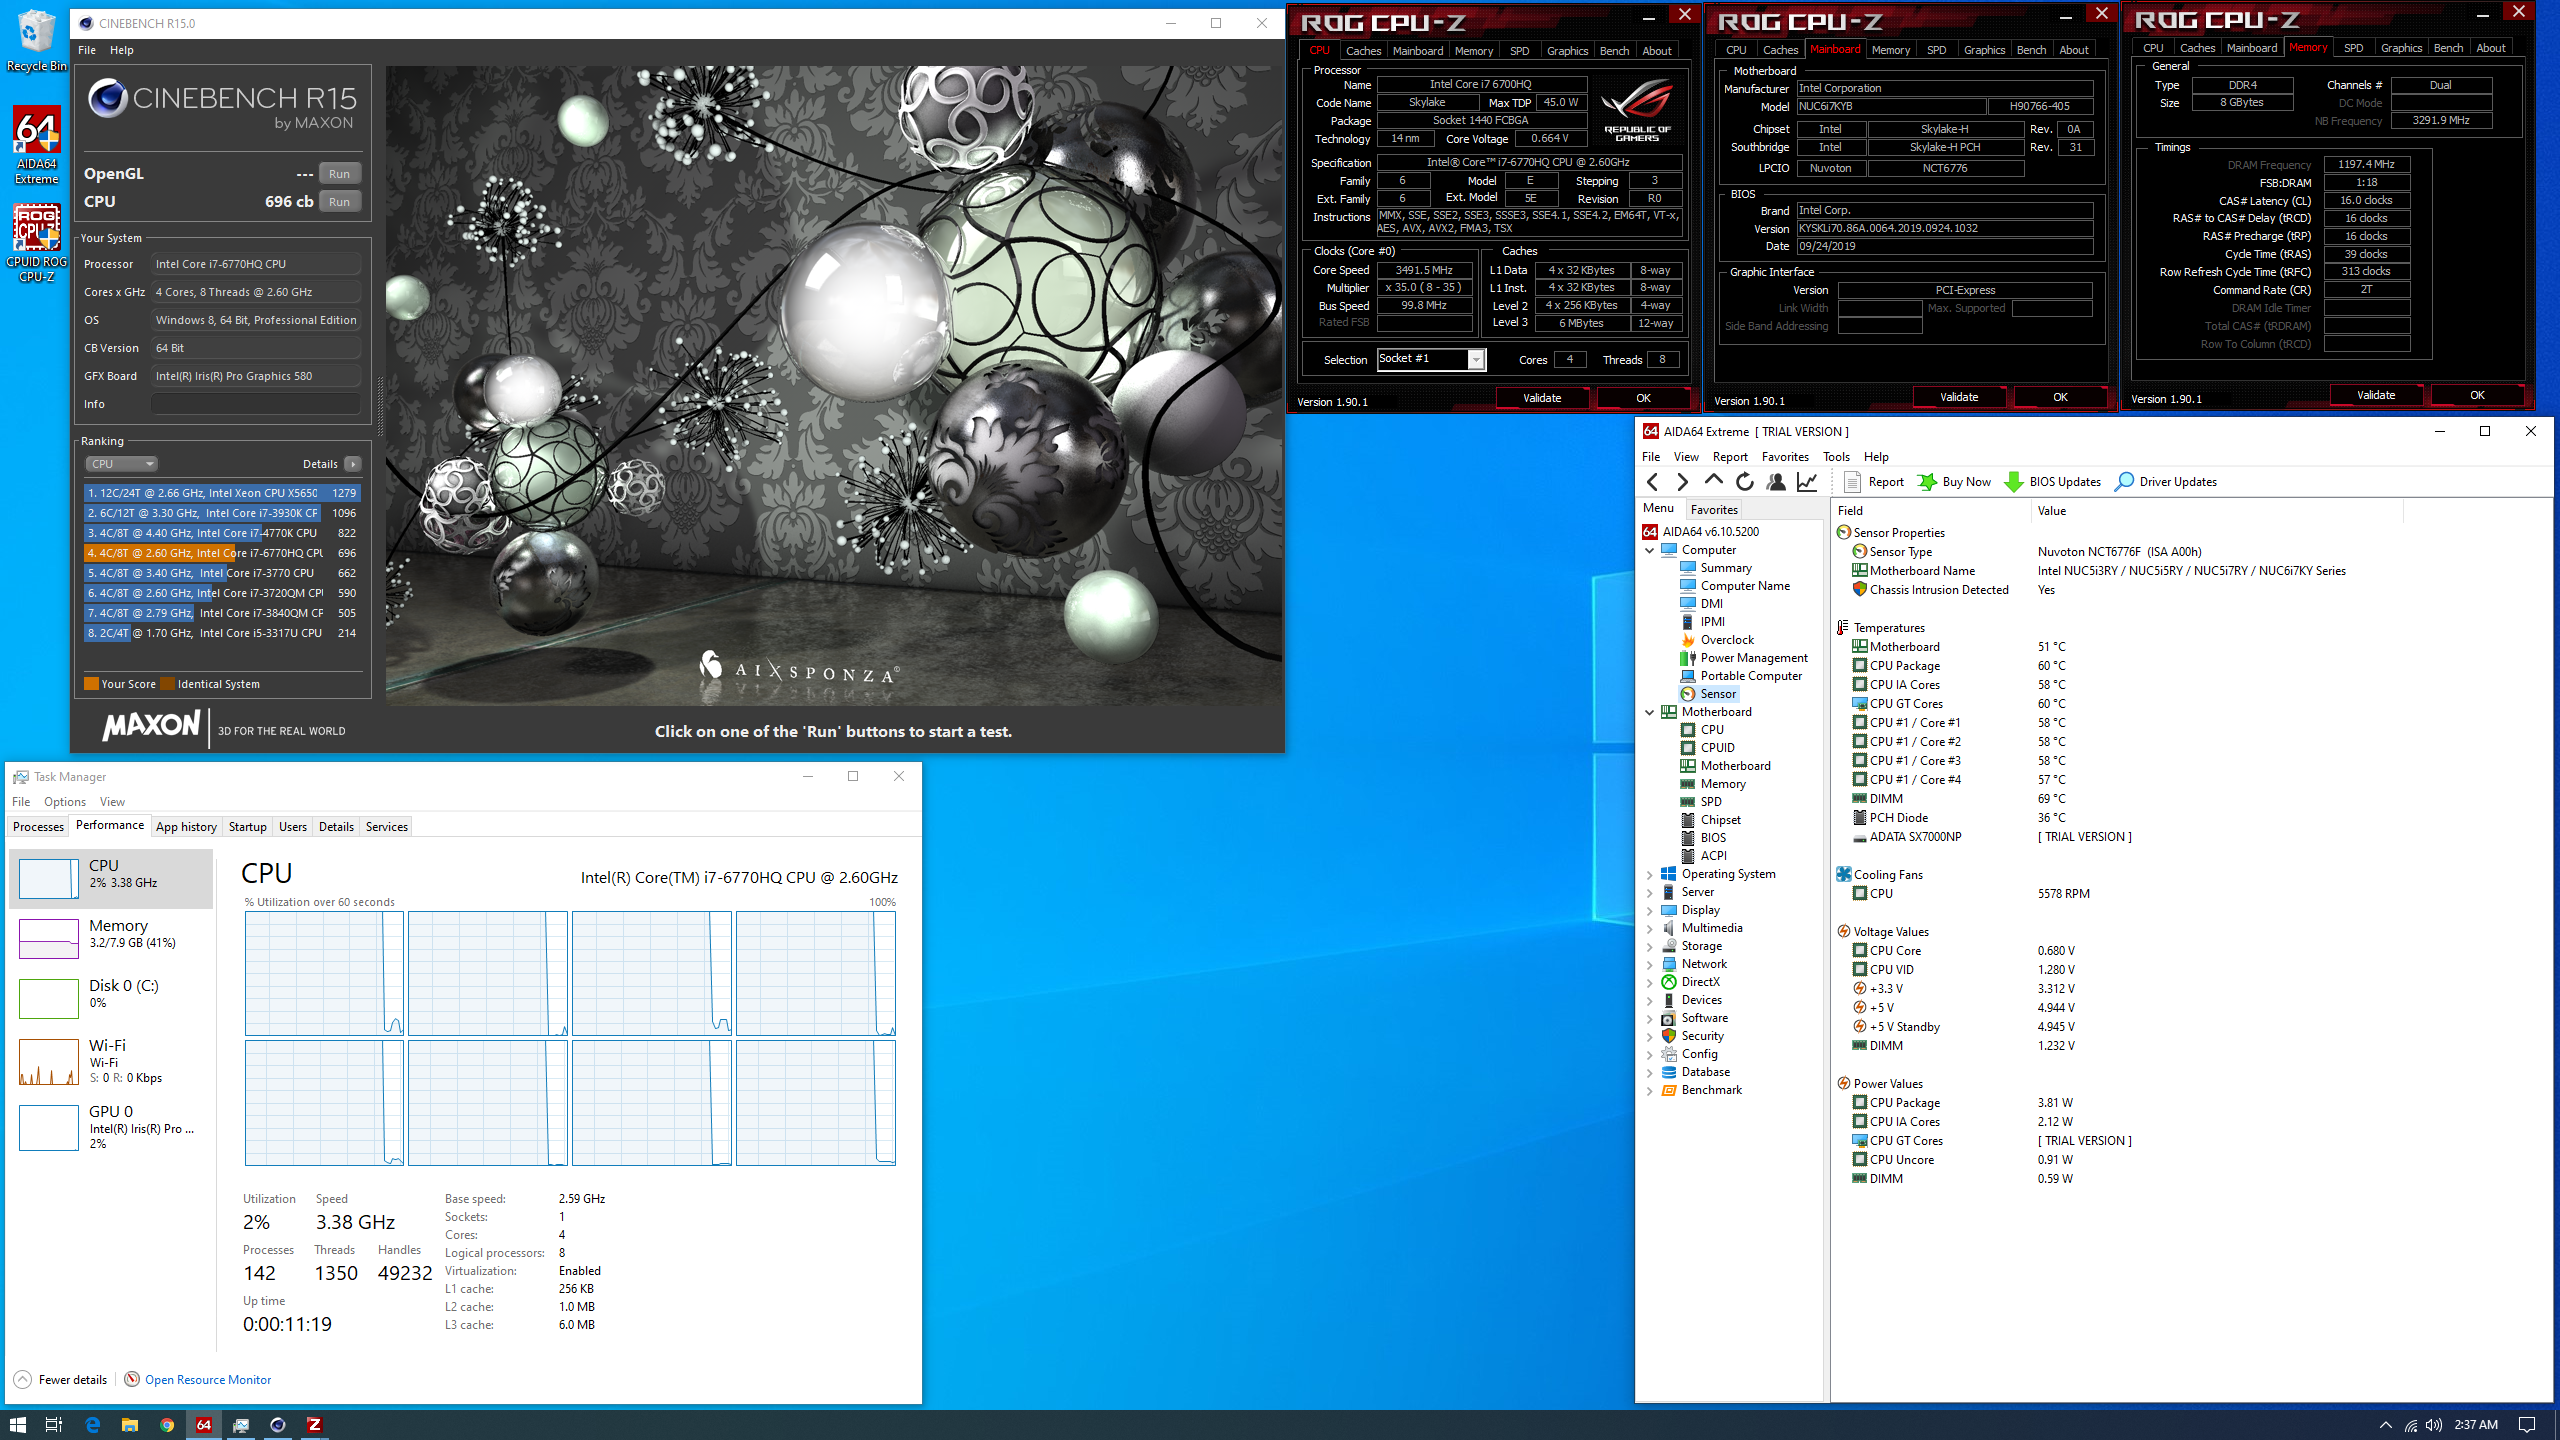Click the AIDA64 up-level arrow icon
Image resolution: width=2560 pixels, height=1440 pixels.
(1713, 482)
